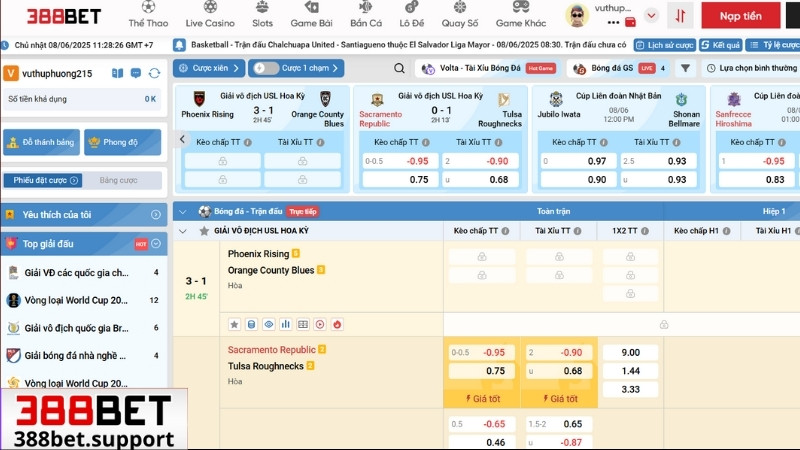Click the Nạp tiền deposit button
Viewport: 800px width, 450px height.
pos(740,16)
